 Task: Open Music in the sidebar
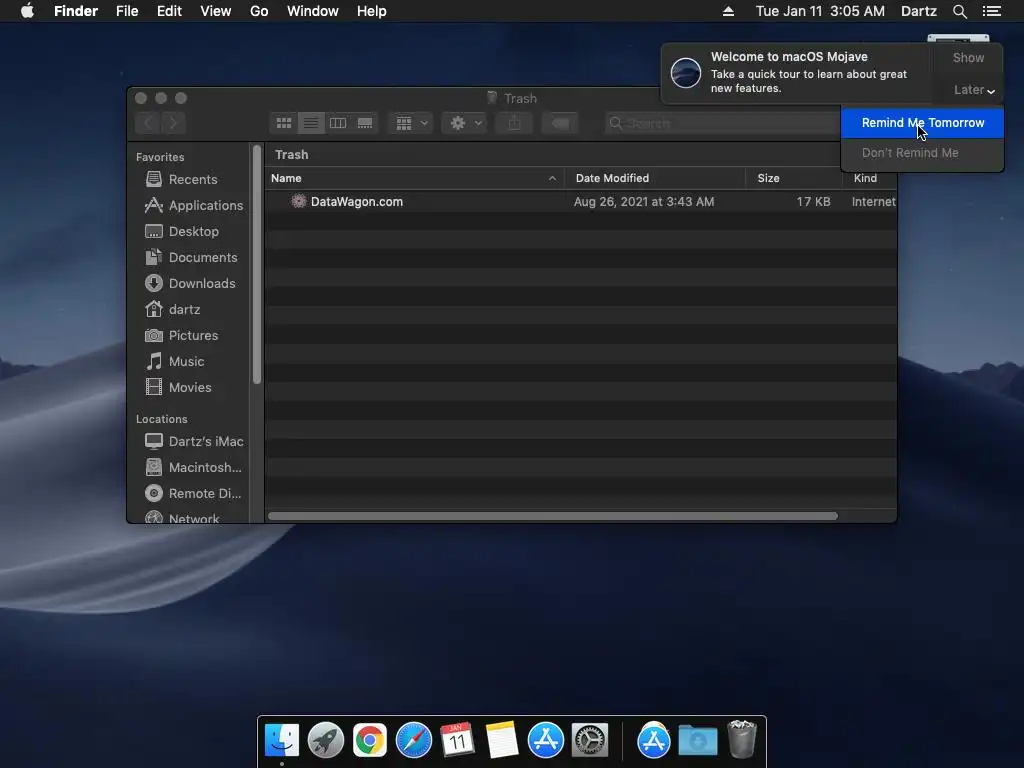[174, 361]
